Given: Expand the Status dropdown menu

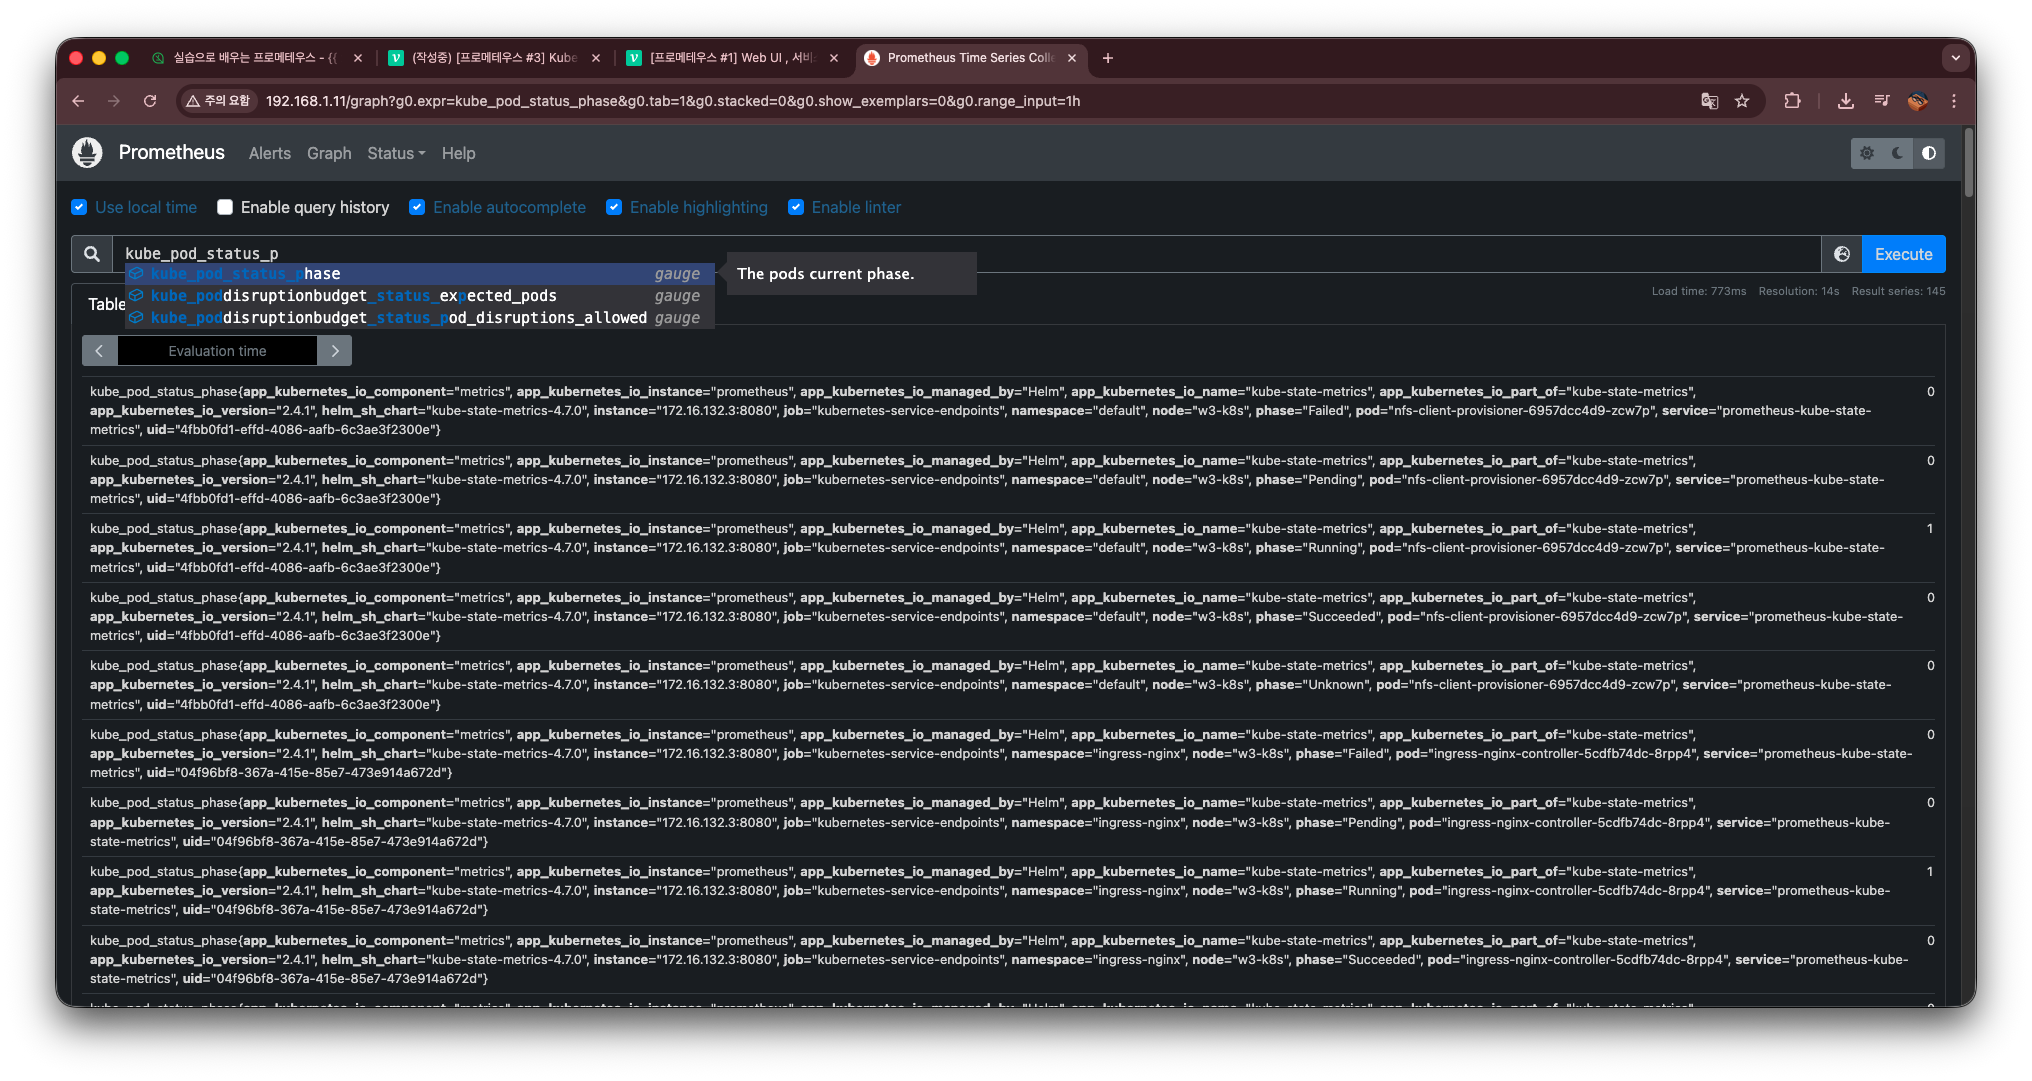Looking at the screenshot, I should pyautogui.click(x=396, y=153).
